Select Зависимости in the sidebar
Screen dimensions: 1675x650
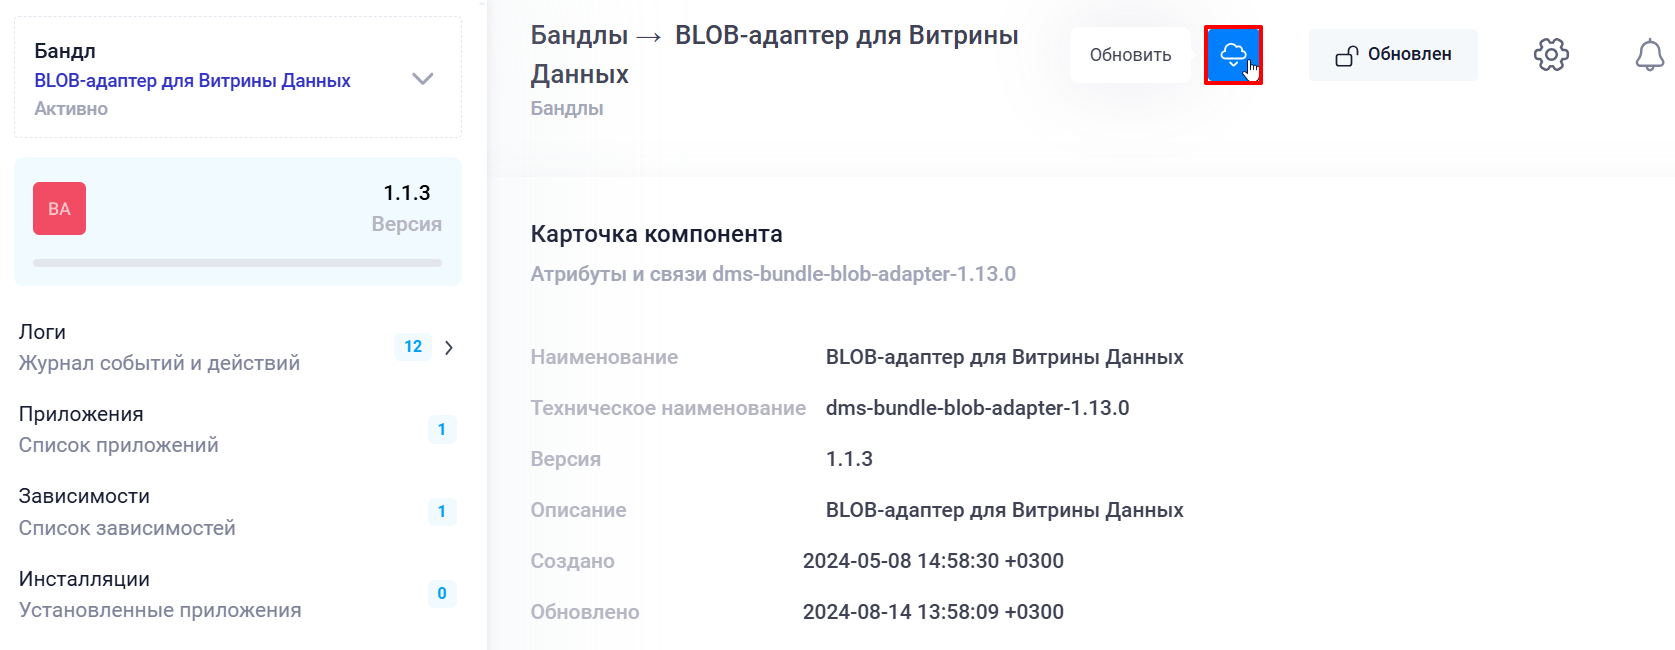pyautogui.click(x=84, y=495)
